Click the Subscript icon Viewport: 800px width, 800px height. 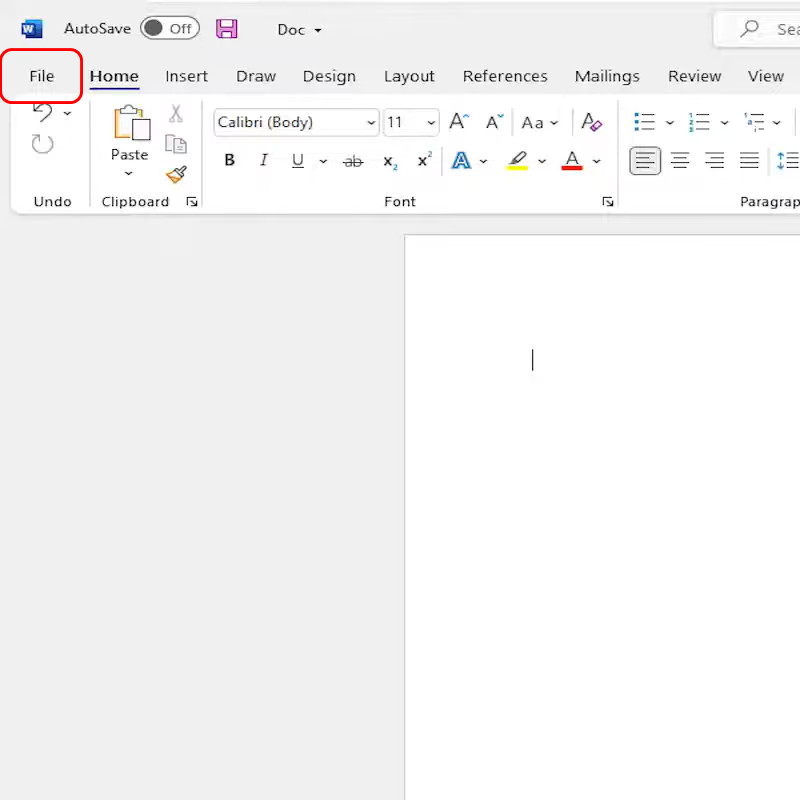390,161
